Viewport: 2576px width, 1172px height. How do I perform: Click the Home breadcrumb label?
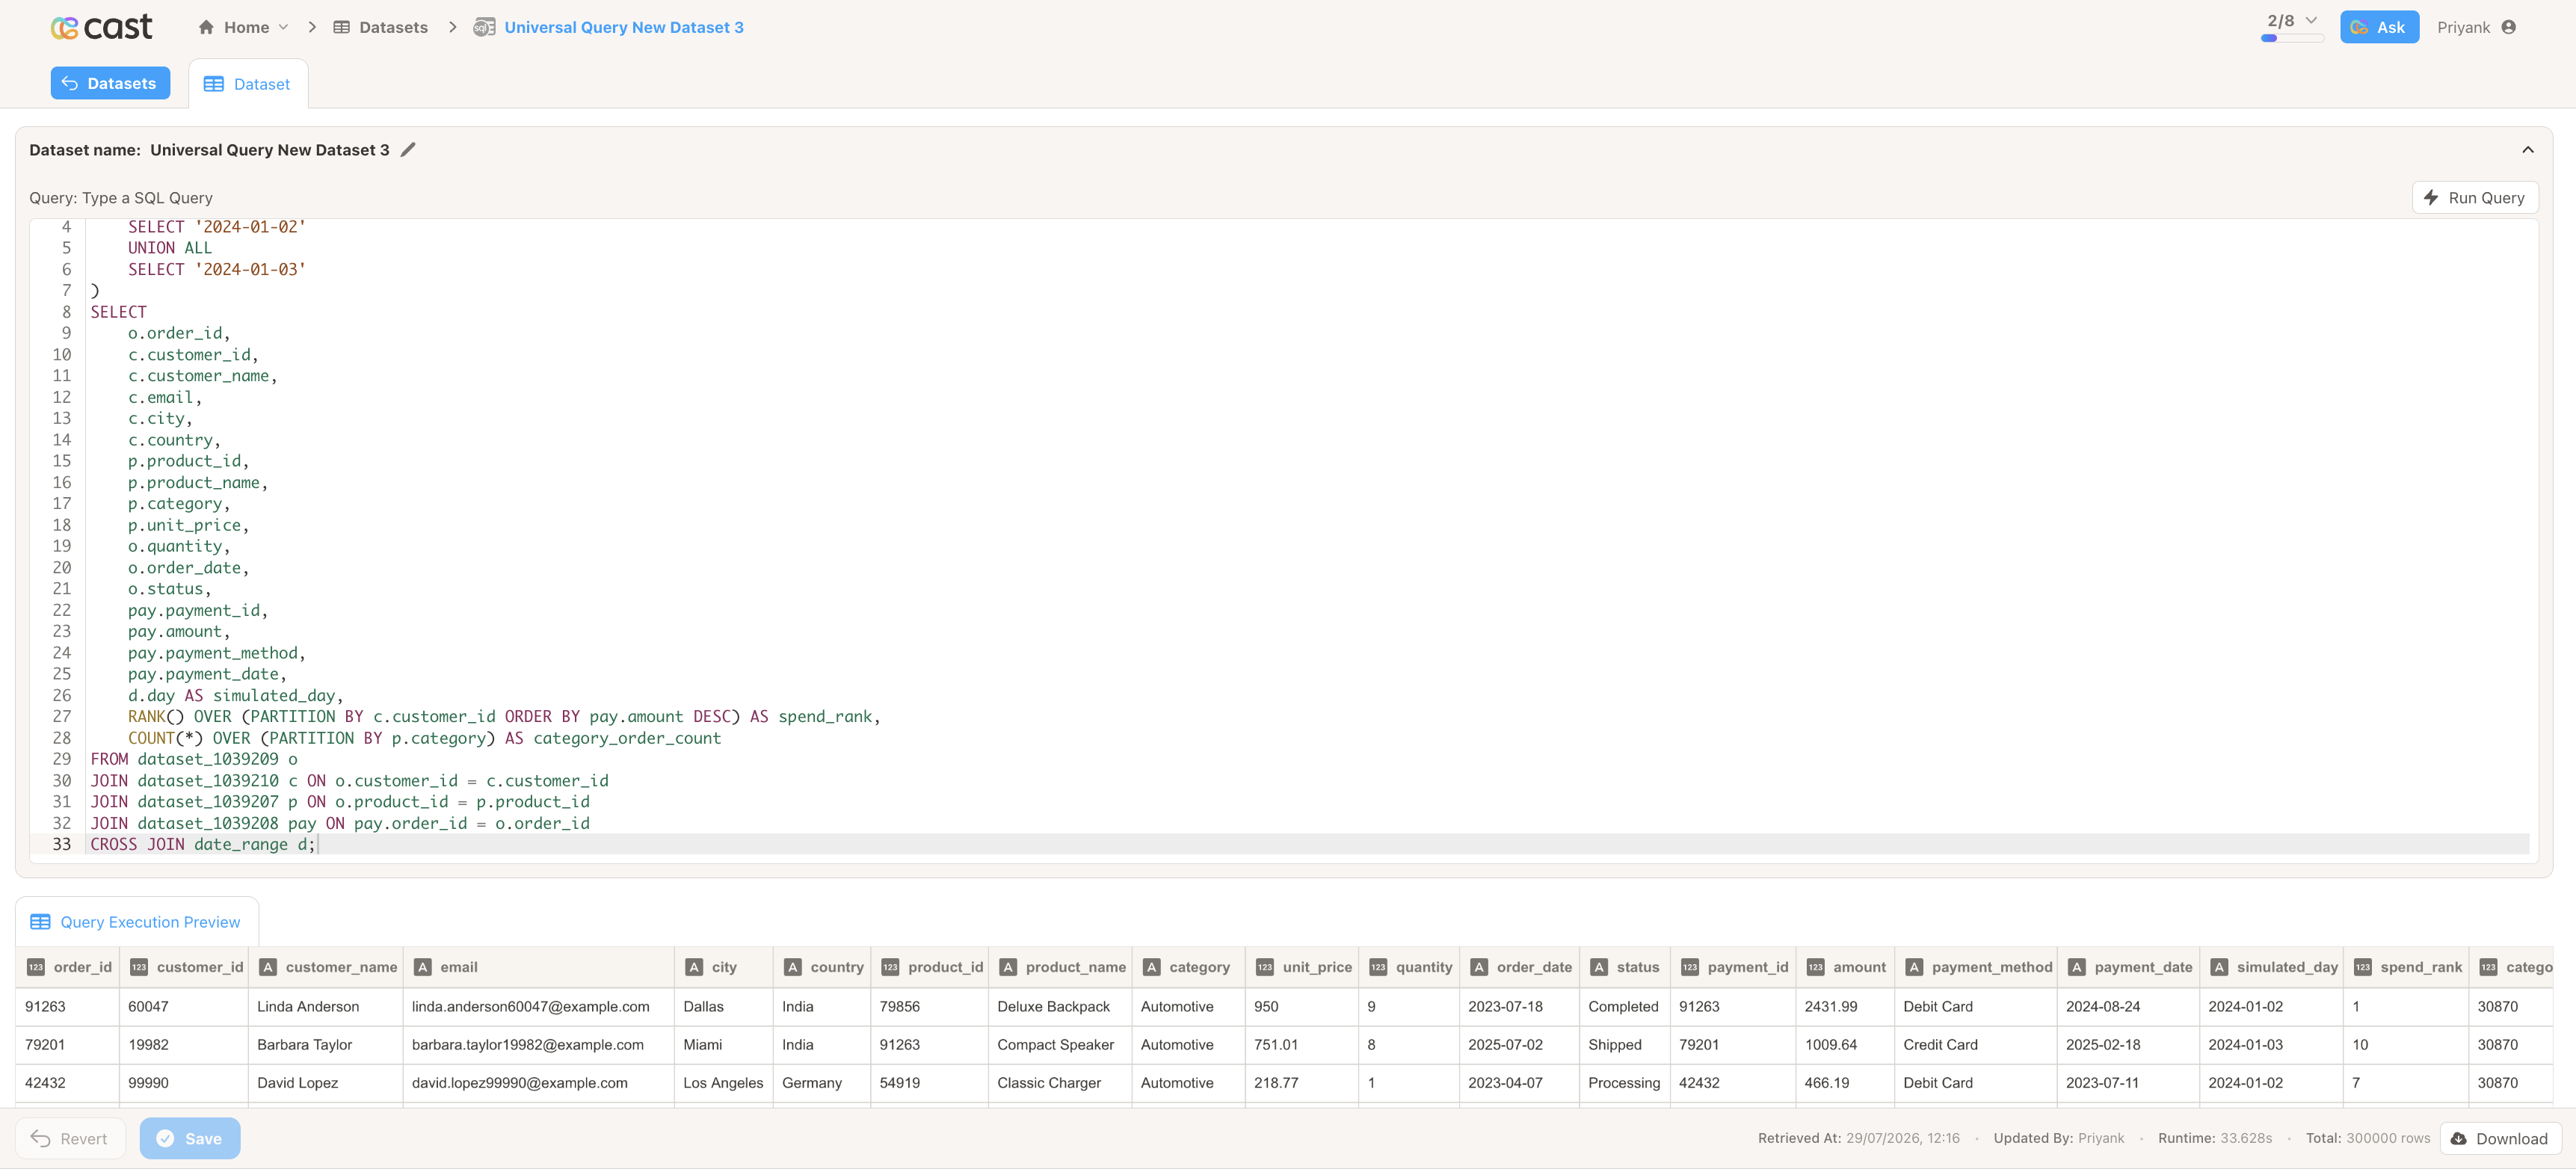(246, 27)
